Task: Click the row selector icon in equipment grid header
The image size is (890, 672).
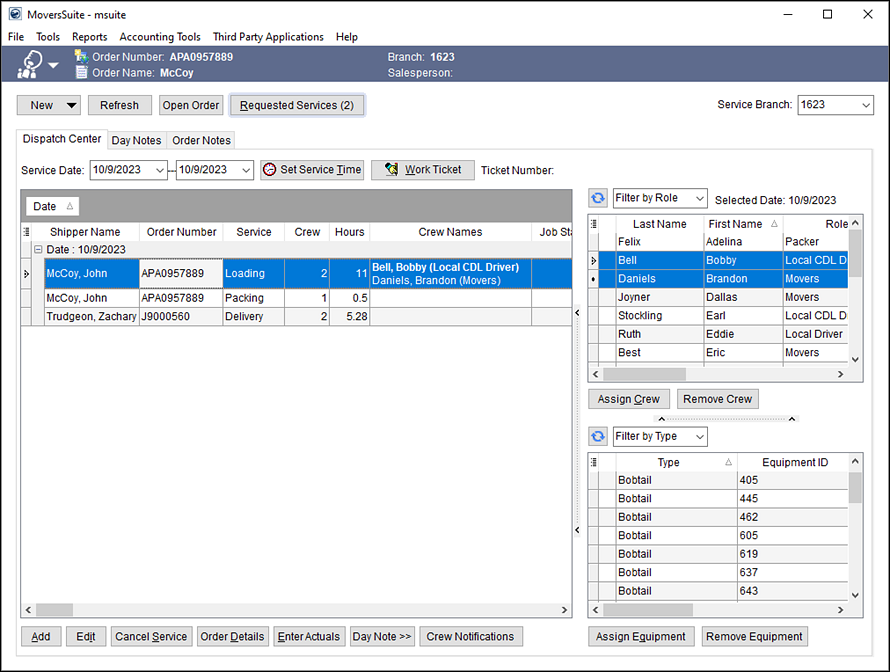Action: [593, 461]
